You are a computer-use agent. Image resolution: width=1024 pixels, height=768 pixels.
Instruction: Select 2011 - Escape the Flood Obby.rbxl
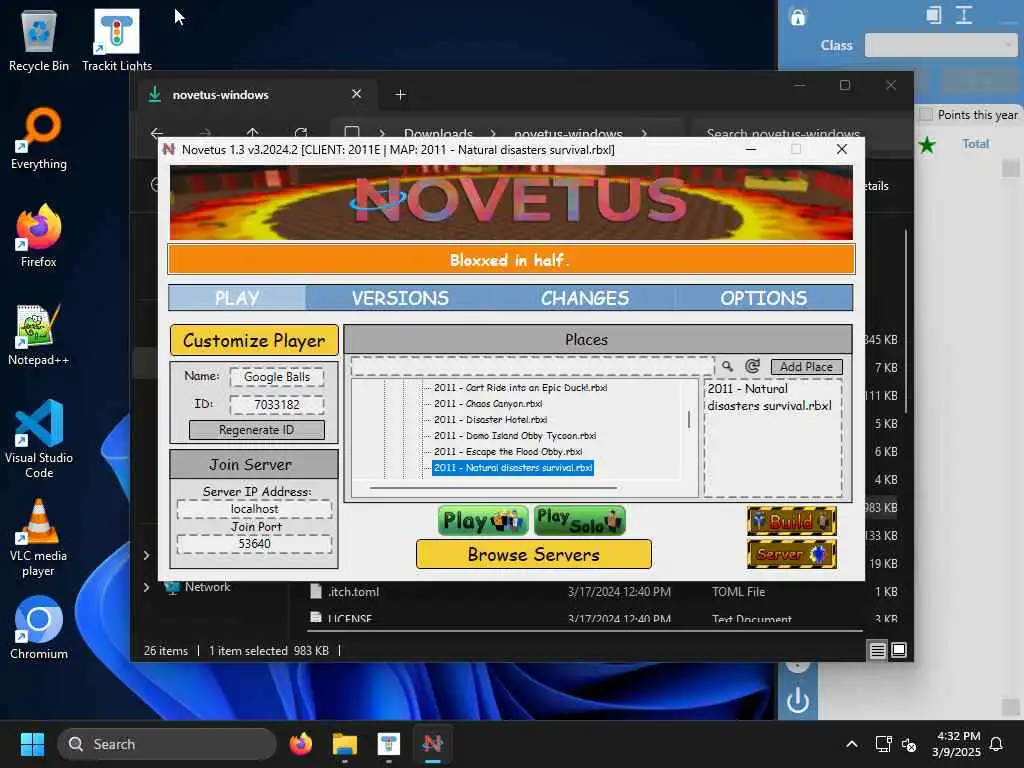click(x=507, y=451)
